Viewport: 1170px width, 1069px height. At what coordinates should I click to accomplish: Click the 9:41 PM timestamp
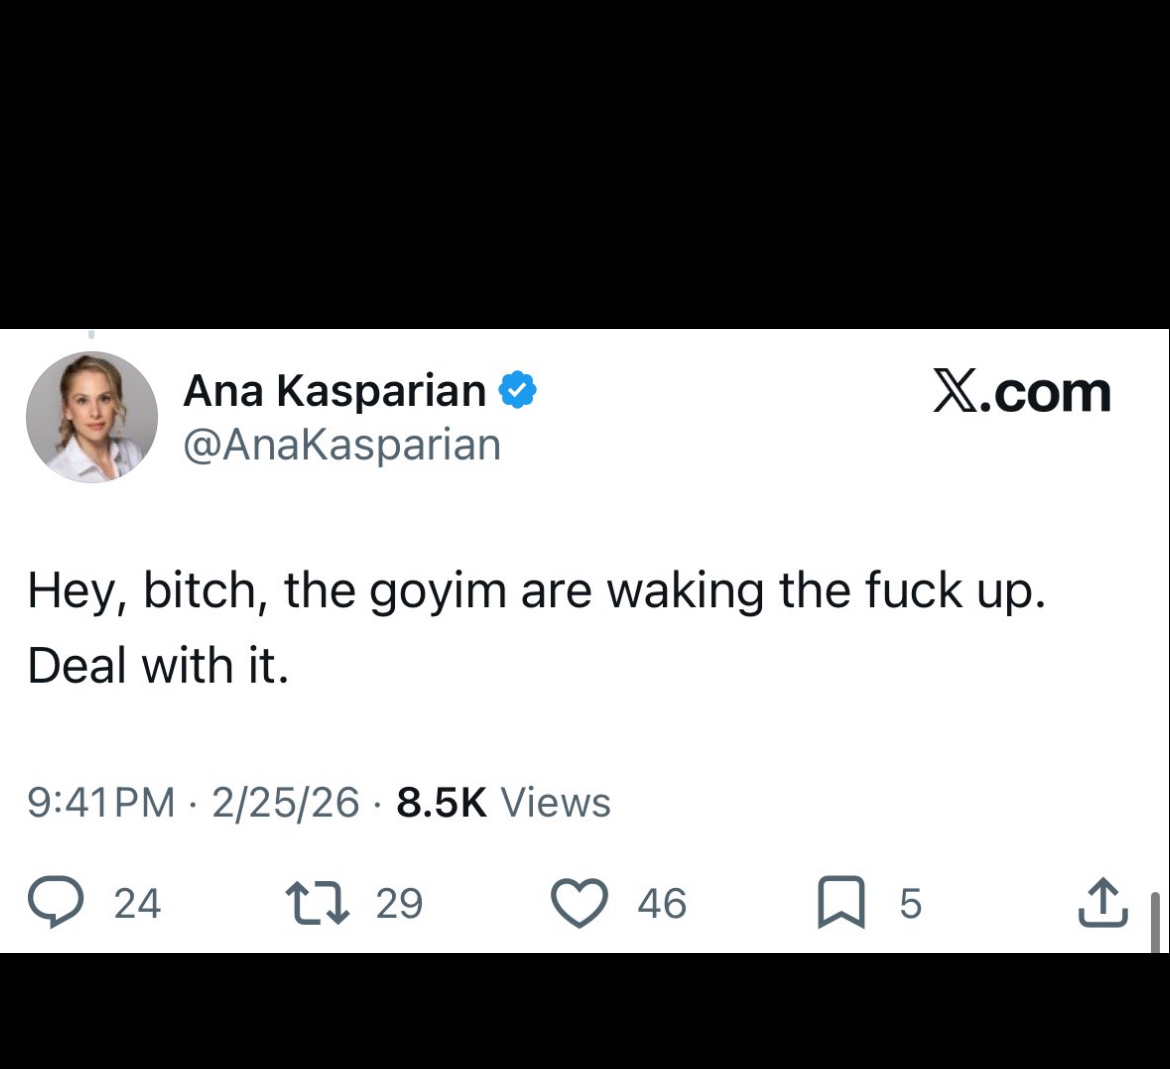pos(101,802)
